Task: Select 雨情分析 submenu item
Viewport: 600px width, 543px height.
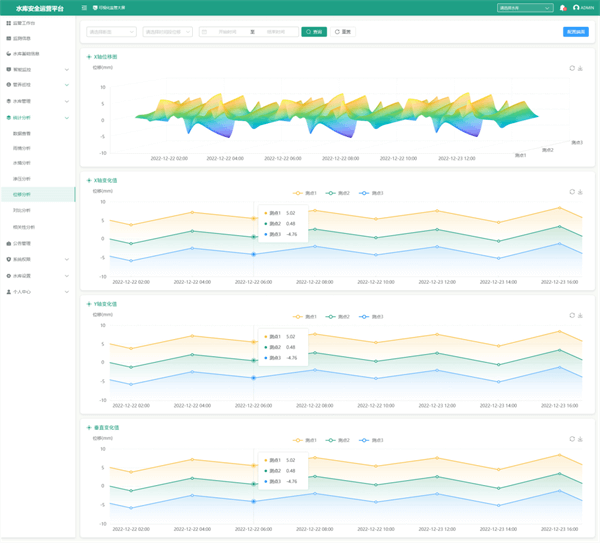Action: [22, 148]
